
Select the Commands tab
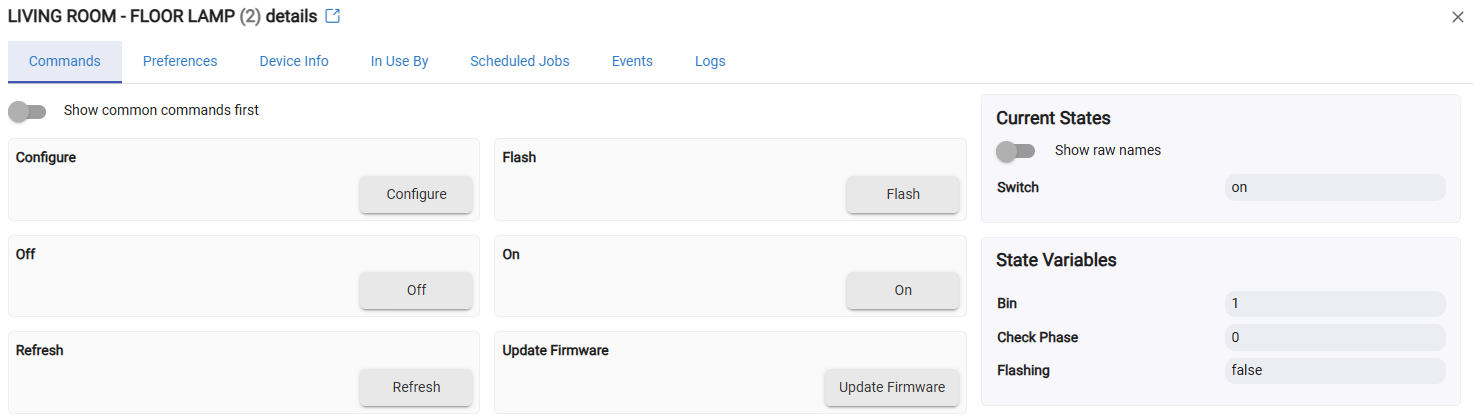coord(65,61)
